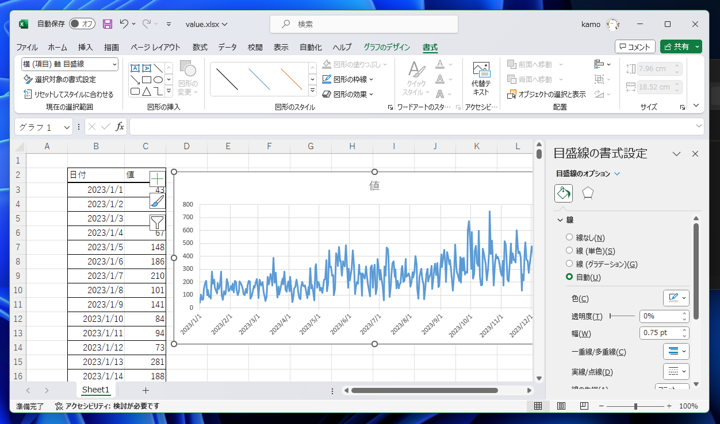The image size is (720, 424).
Task: Expand 目盛線のオプション dropdown arrow
Action: coord(617,174)
